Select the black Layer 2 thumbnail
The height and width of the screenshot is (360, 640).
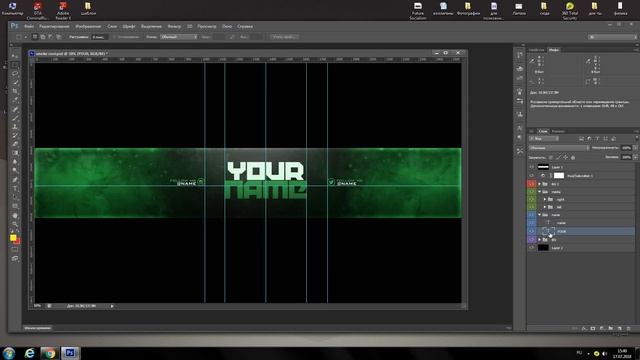coord(543,248)
